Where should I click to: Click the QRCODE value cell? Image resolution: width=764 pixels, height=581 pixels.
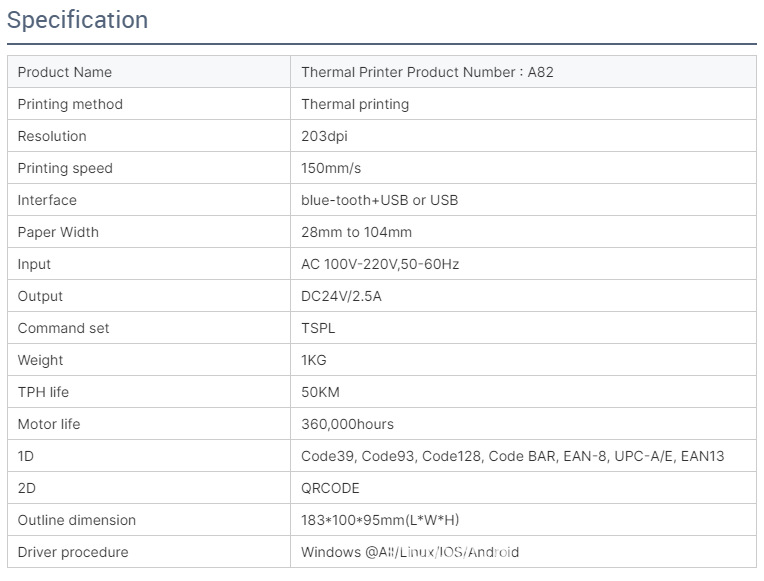click(330, 488)
